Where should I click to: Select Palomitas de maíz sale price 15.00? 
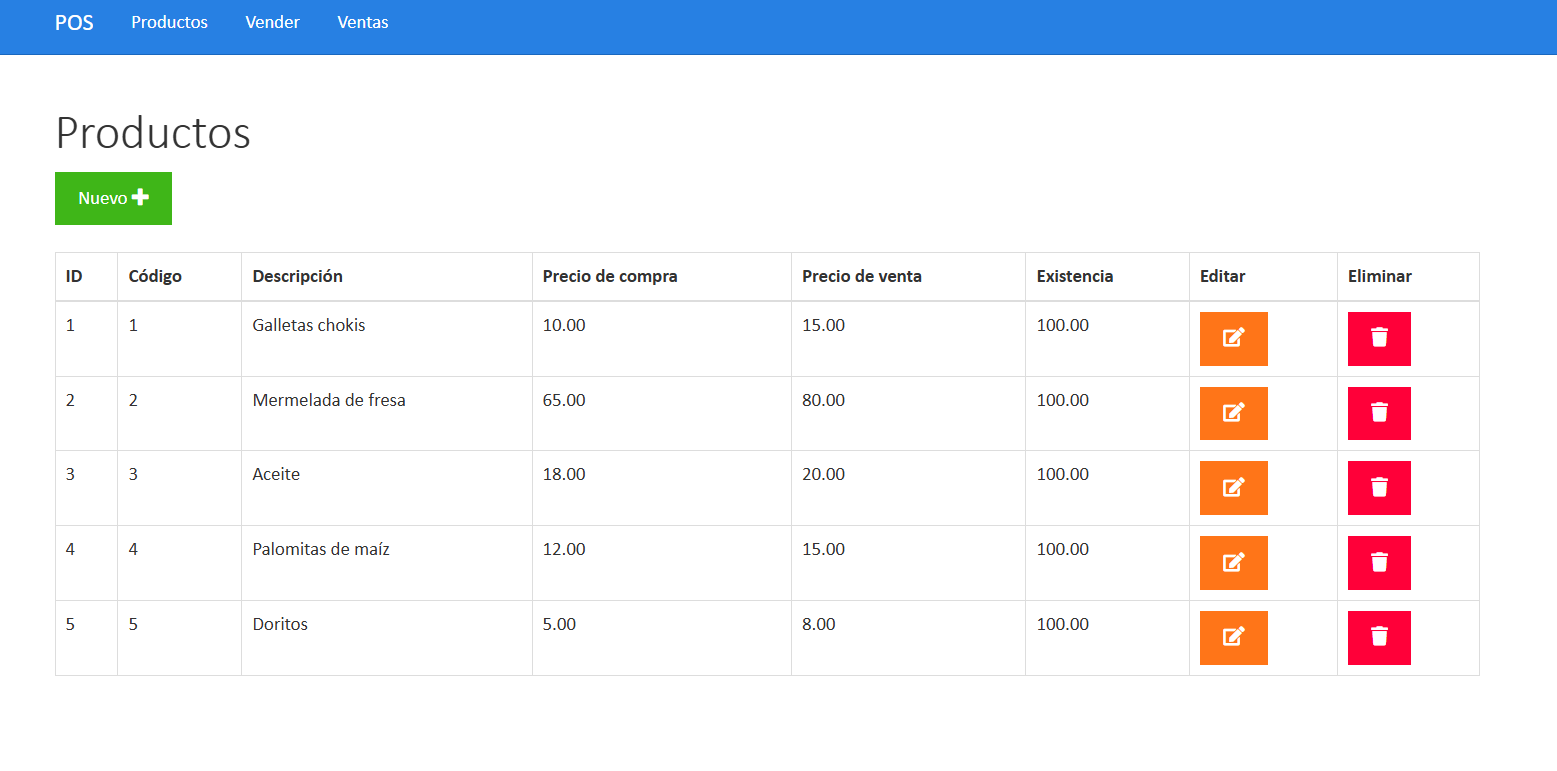coord(908,563)
